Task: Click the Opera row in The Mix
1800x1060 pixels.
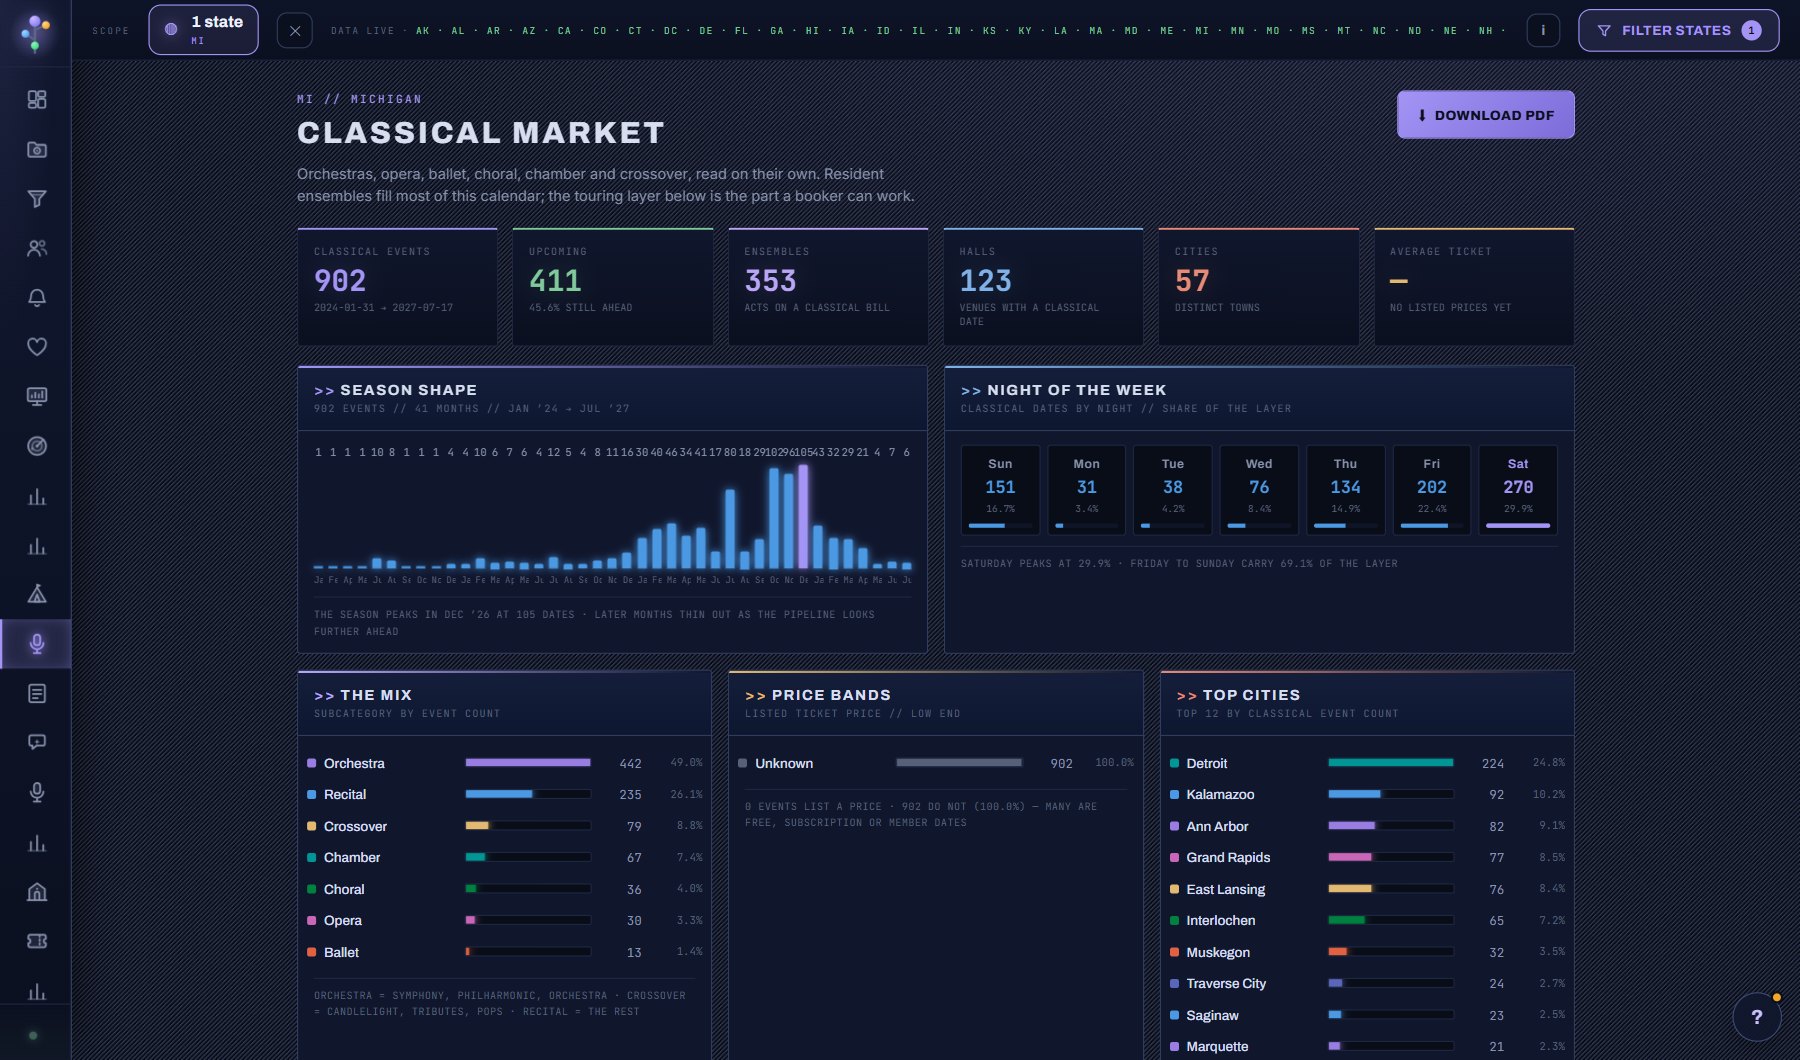Action: [505, 920]
